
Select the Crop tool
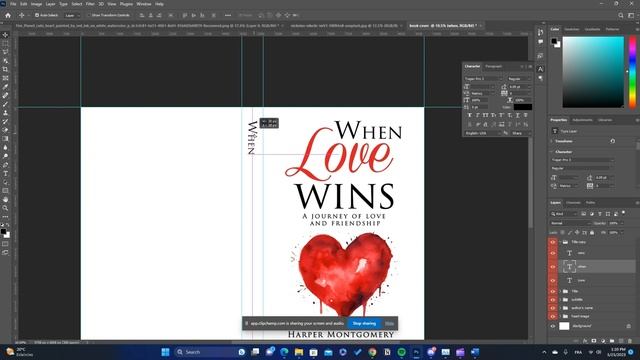coord(5,69)
